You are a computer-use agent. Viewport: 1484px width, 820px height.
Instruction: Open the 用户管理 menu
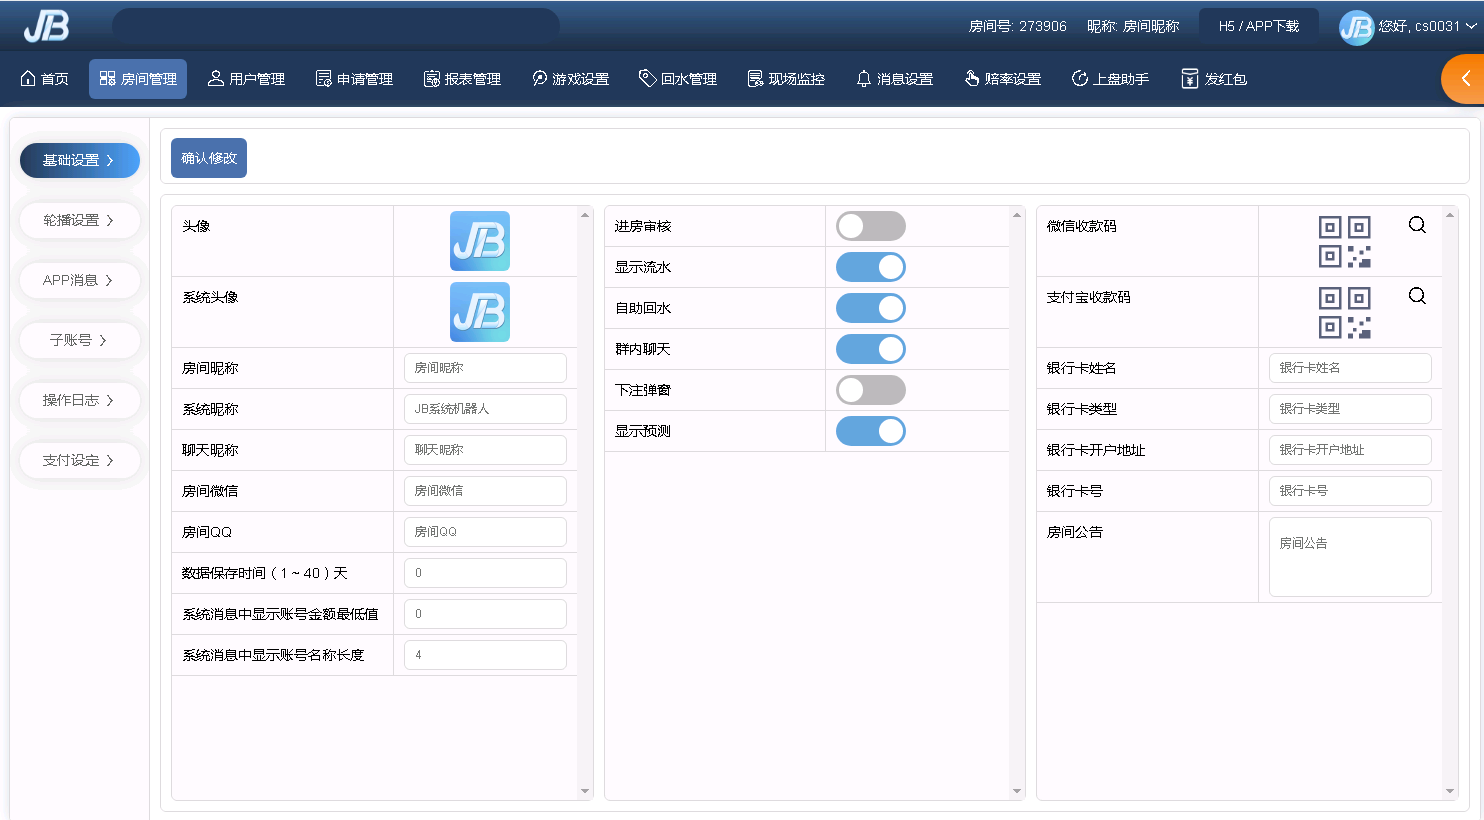246,79
